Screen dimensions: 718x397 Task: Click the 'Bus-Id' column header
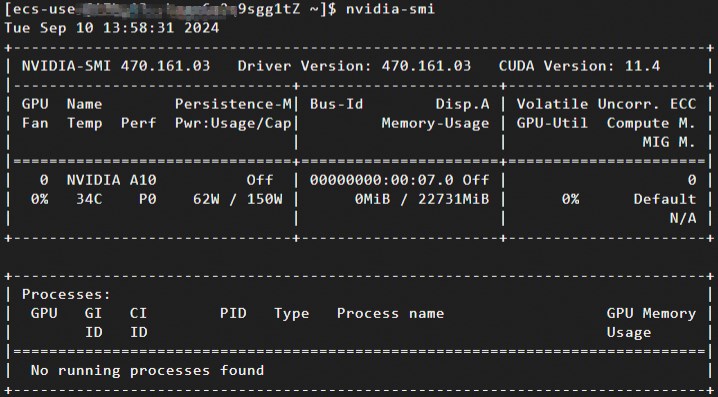pyautogui.click(x=336, y=104)
